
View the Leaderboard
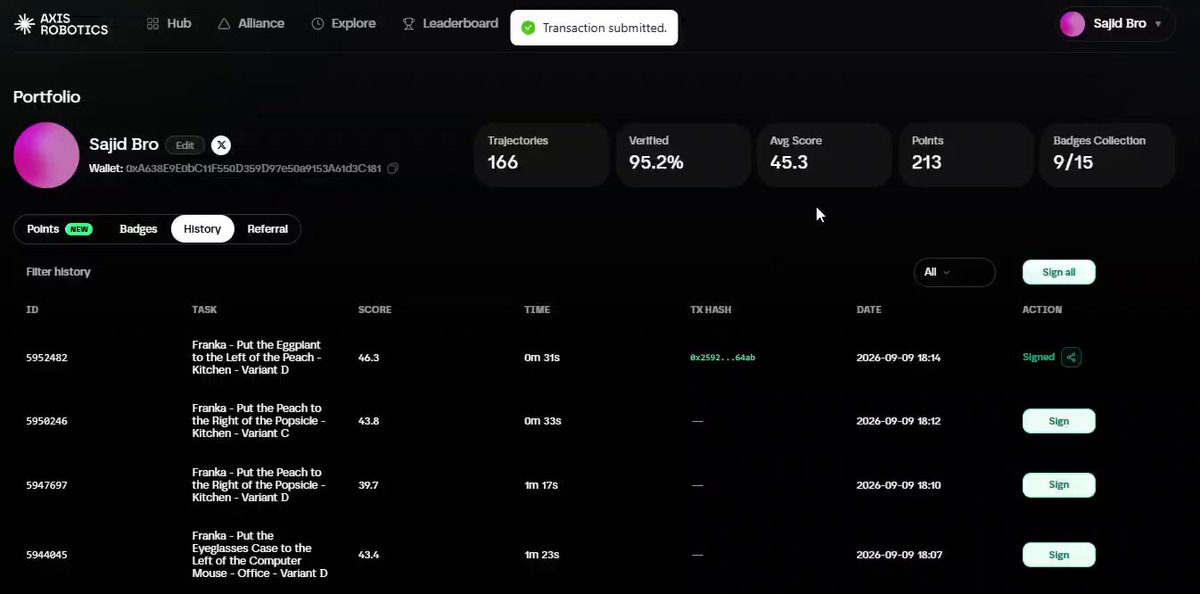click(x=450, y=23)
